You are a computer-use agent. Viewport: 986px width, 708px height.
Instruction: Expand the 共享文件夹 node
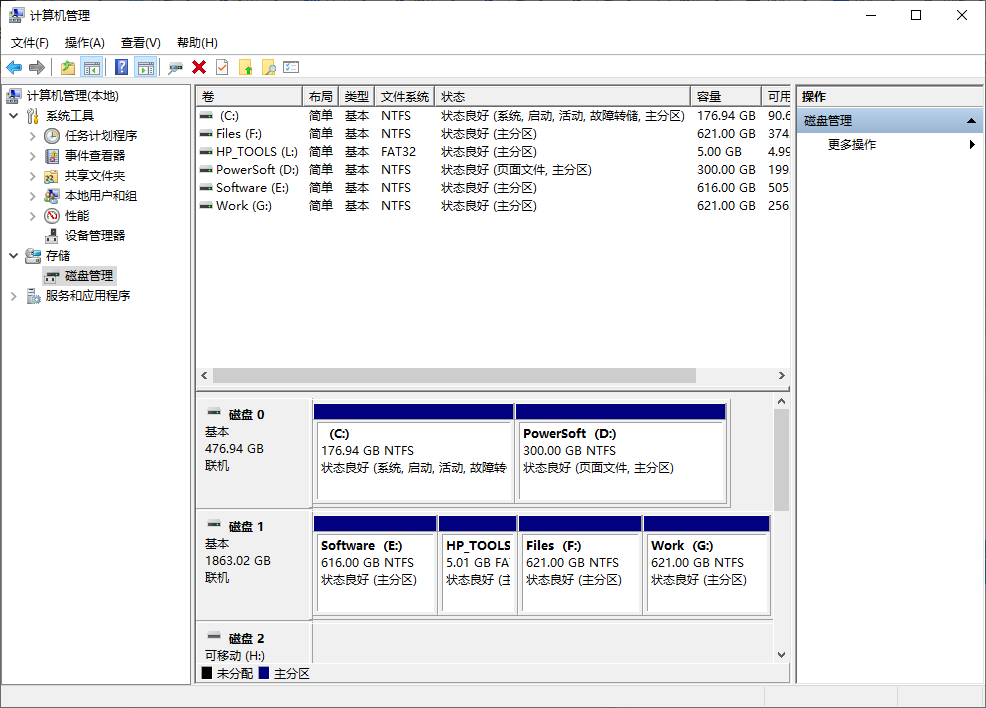(33, 176)
